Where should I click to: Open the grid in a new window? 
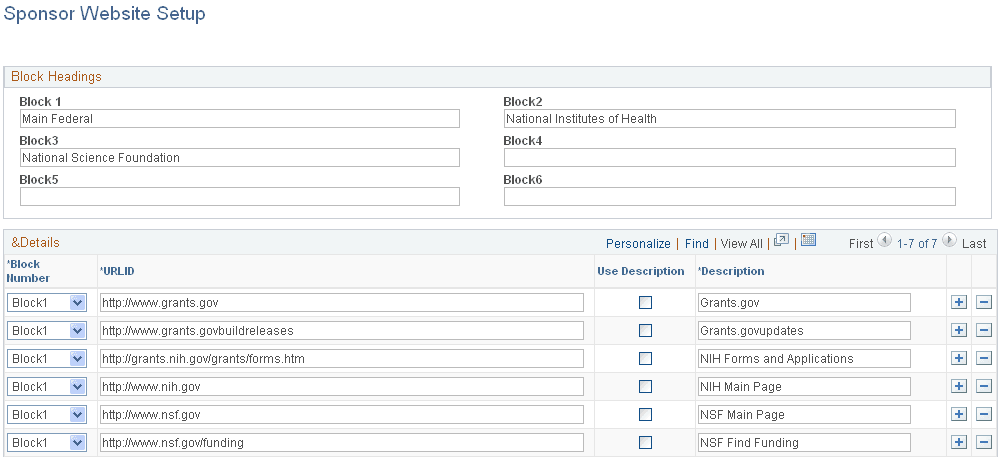point(782,241)
